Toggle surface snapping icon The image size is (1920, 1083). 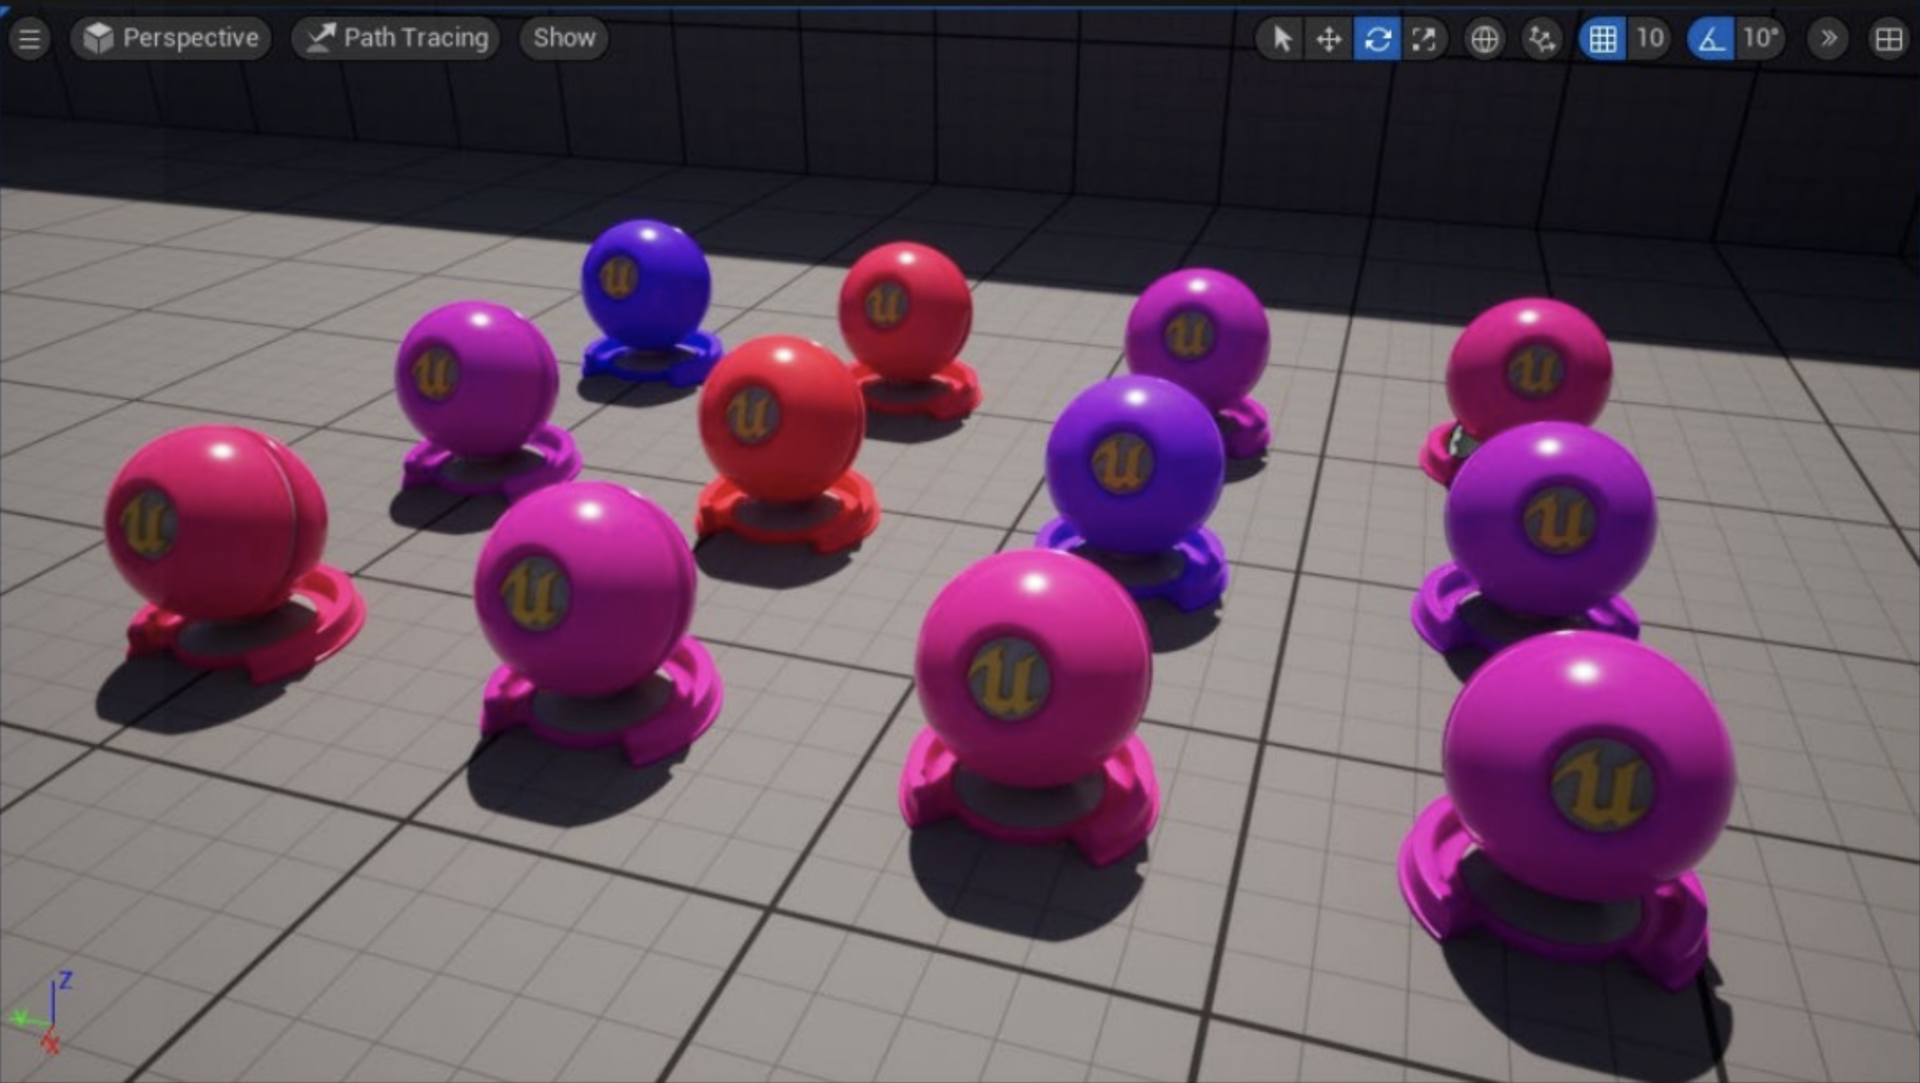[x=1542, y=39]
